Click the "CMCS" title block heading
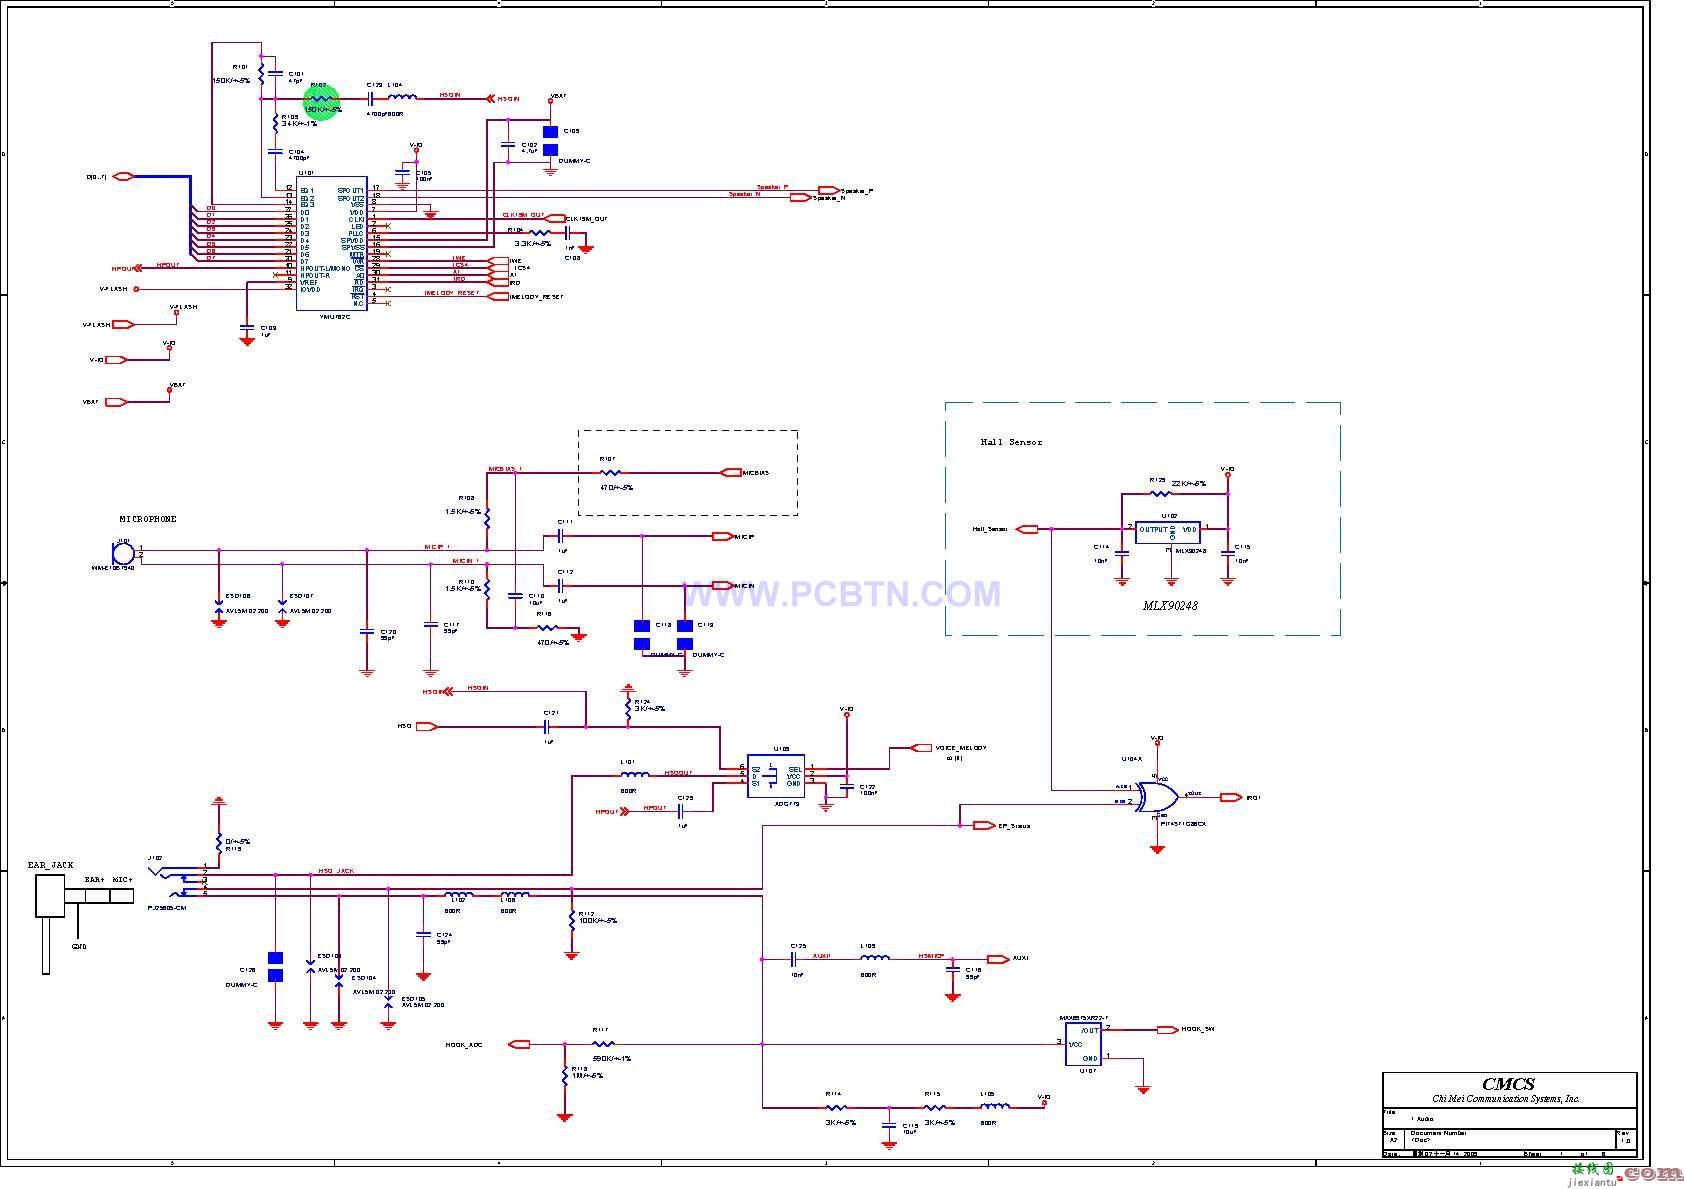The width and height of the screenshot is (1684, 1189). (x=1508, y=1084)
